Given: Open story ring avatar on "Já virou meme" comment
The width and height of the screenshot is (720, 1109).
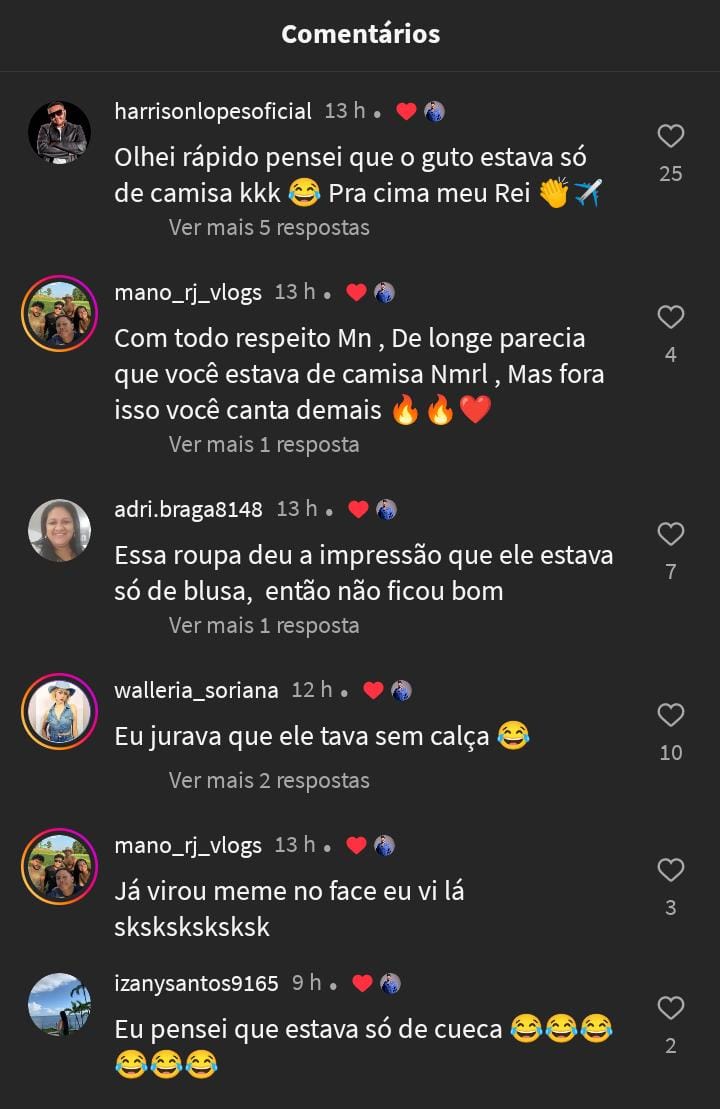Looking at the screenshot, I should tap(59, 866).
